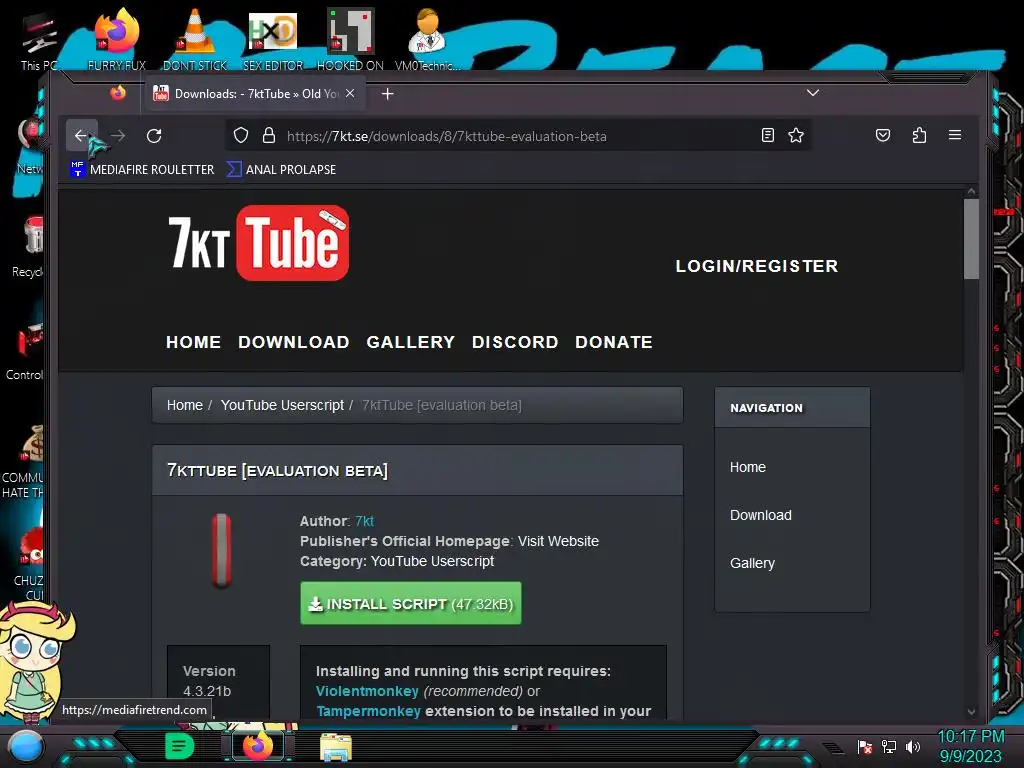This screenshot has height=768, width=1024.
Task: Click the green INSTALL SCRIPT button
Action: 411,603
